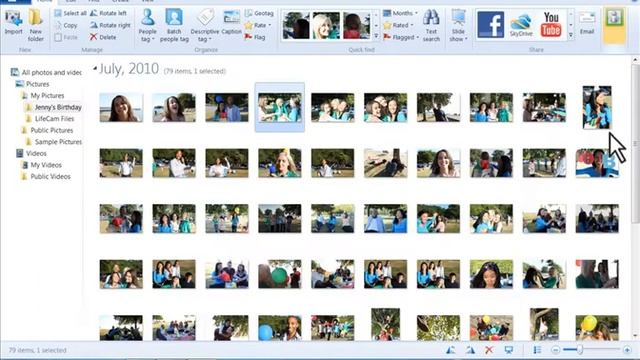640x360 pixels.
Task: Click Rotate right in the ribbon
Action: tap(110, 25)
